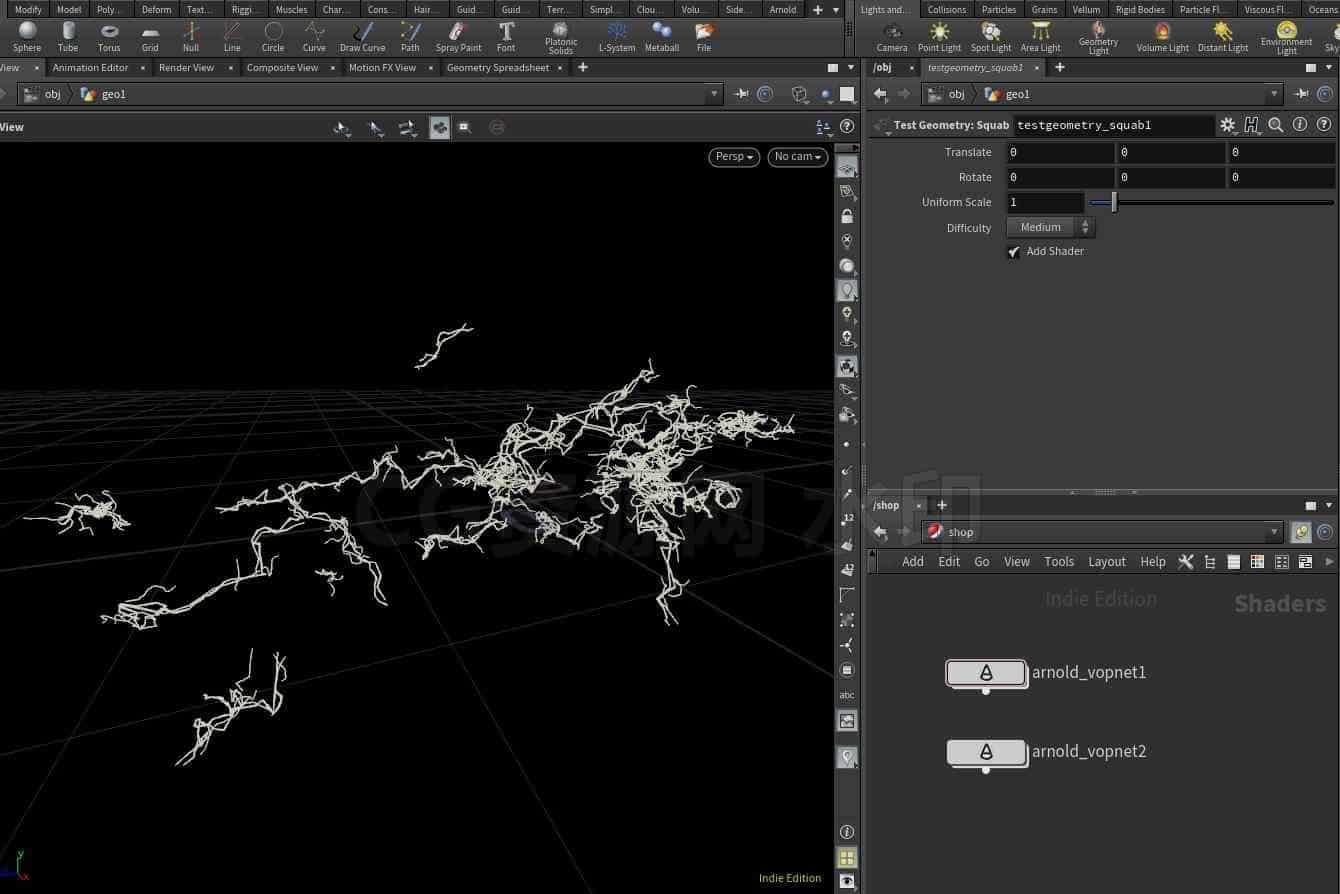Select the arnold_vopnet1 node
The image size is (1340, 894).
(x=986, y=673)
